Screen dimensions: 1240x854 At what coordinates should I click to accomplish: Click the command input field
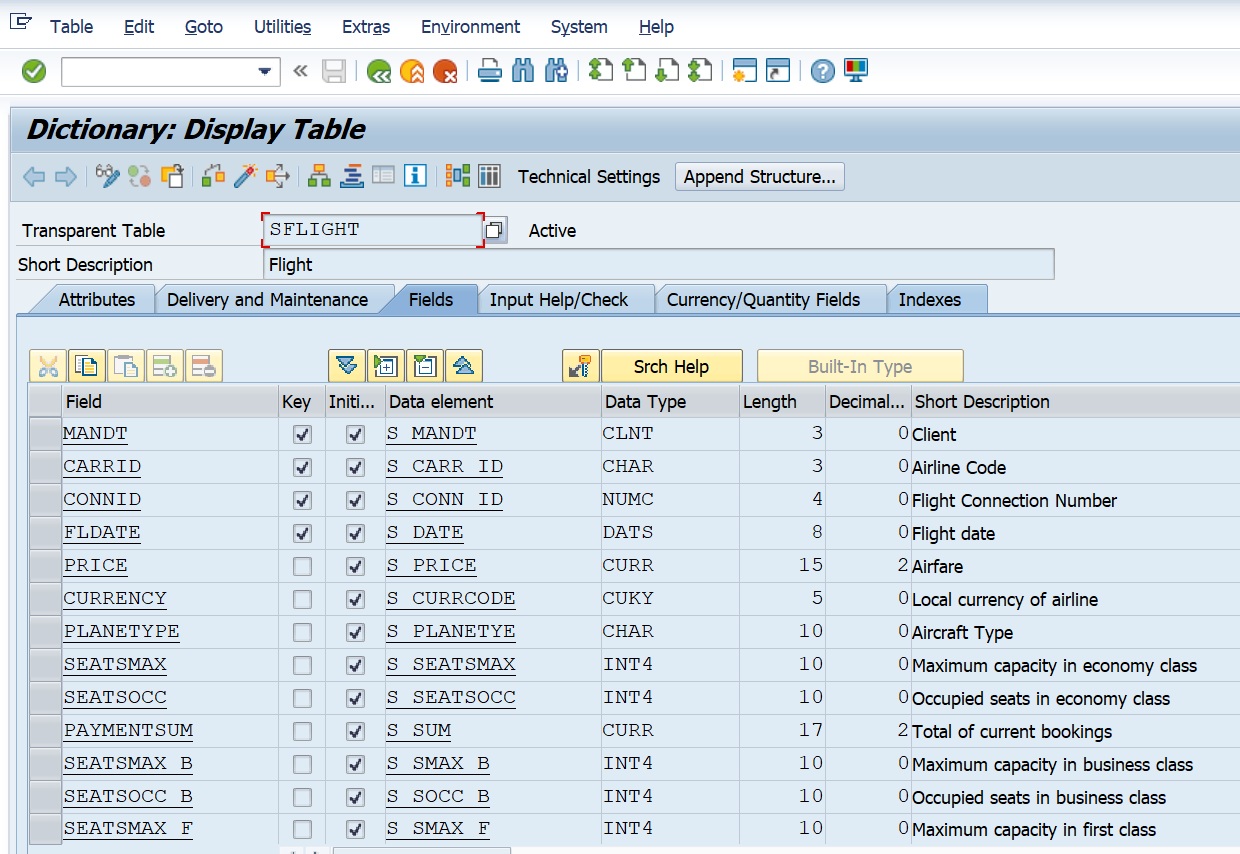[158, 71]
